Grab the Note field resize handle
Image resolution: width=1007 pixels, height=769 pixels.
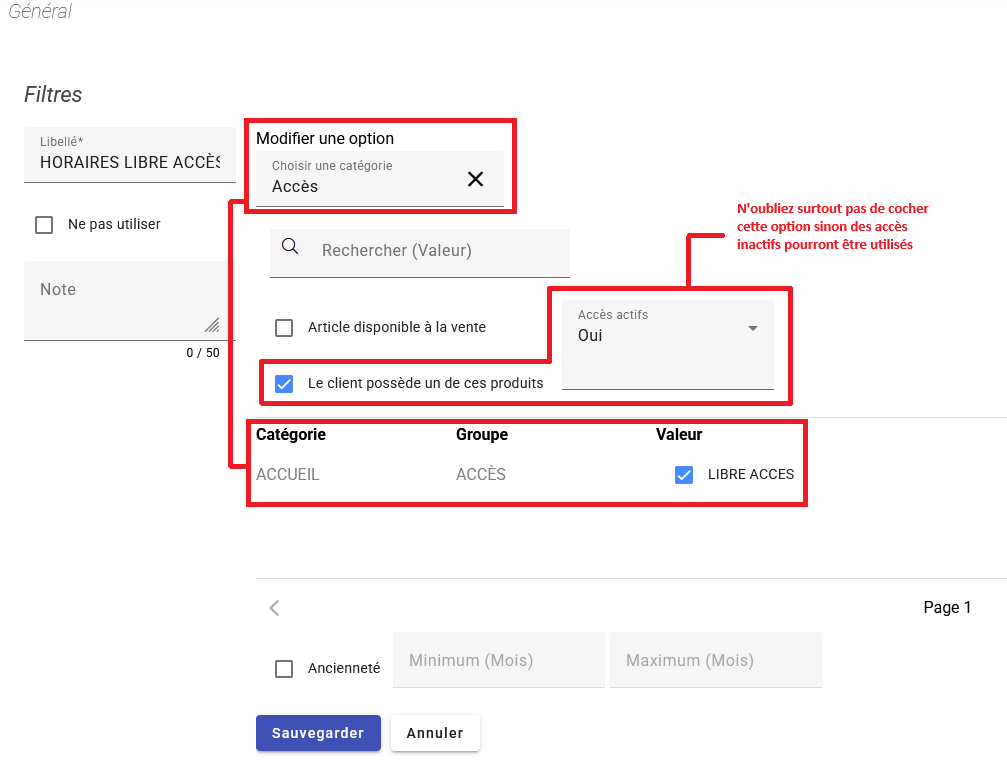click(211, 325)
